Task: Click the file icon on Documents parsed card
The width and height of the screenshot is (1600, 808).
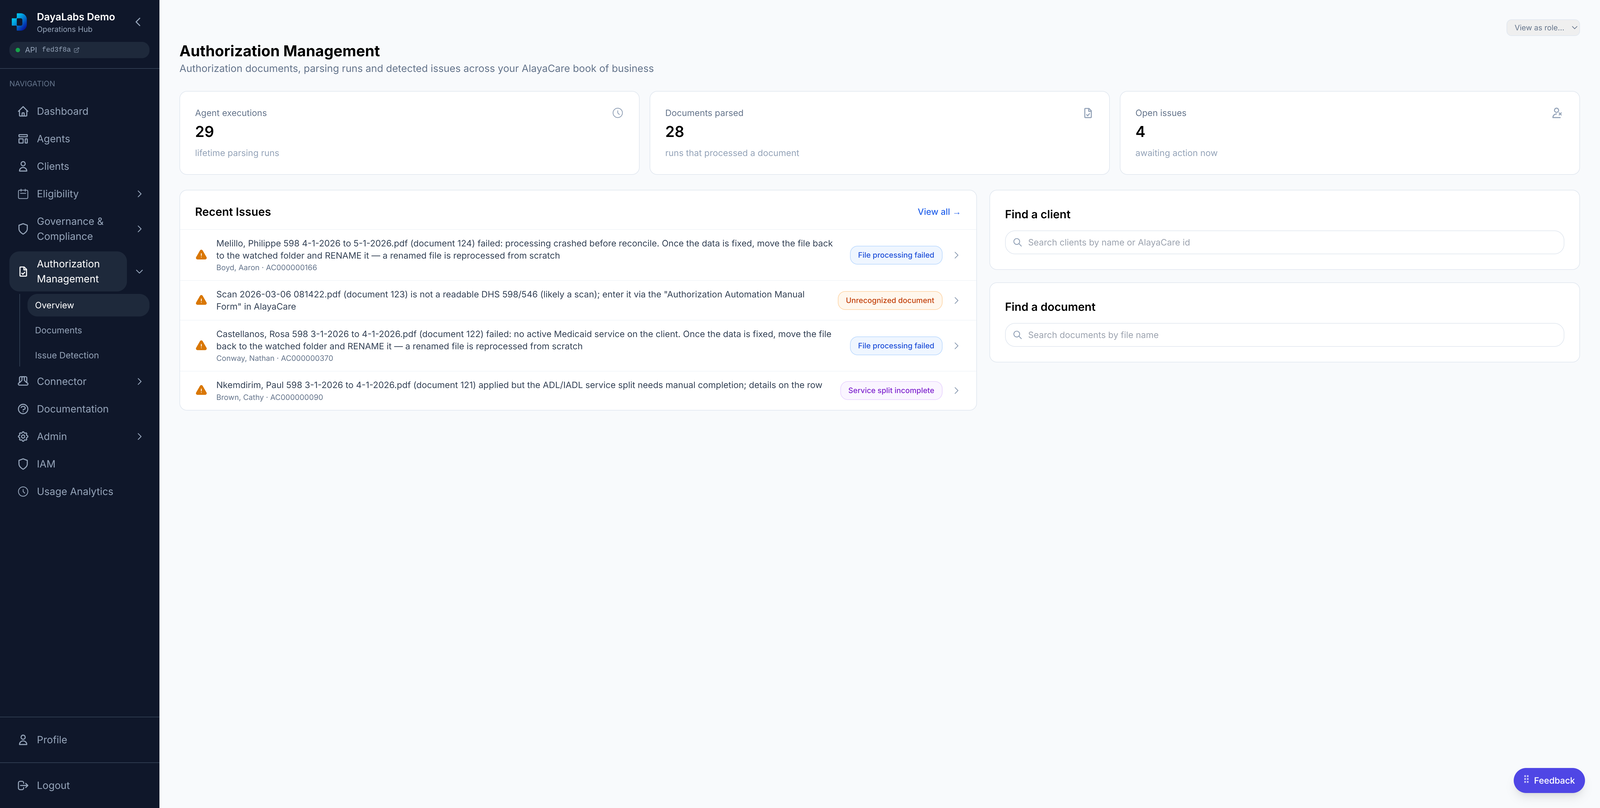Action: coord(1088,113)
